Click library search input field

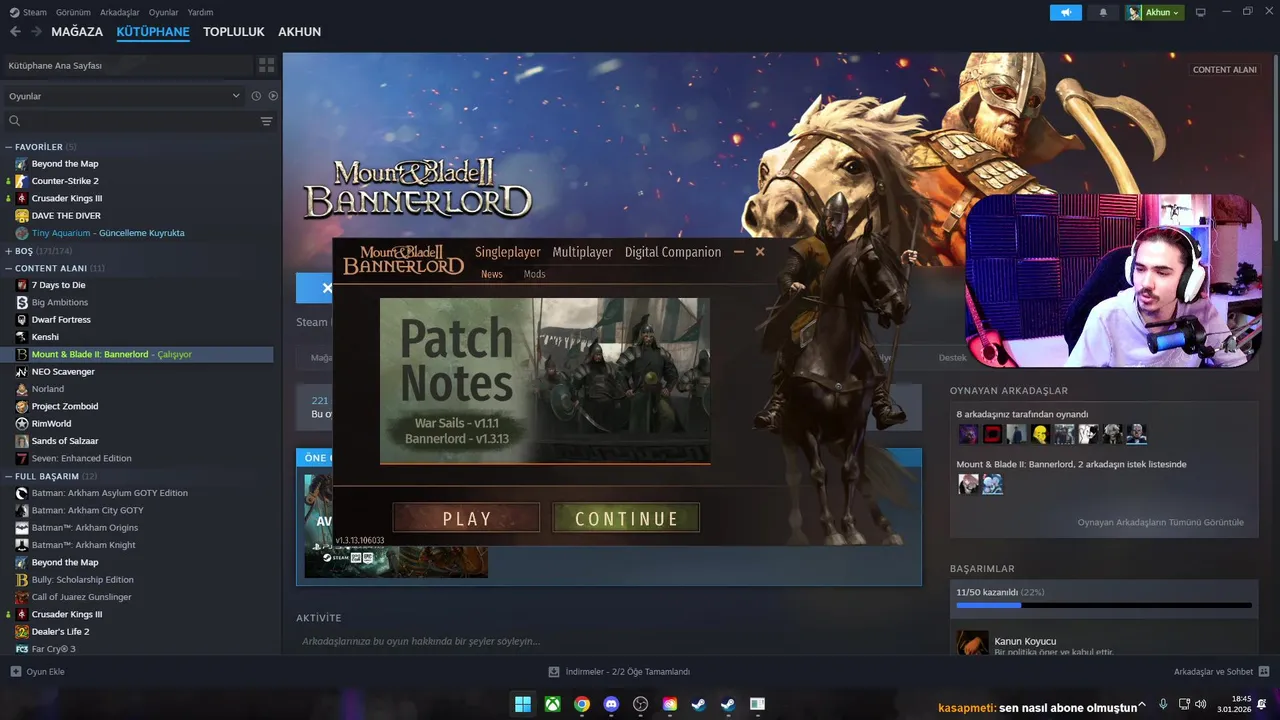coord(140,121)
